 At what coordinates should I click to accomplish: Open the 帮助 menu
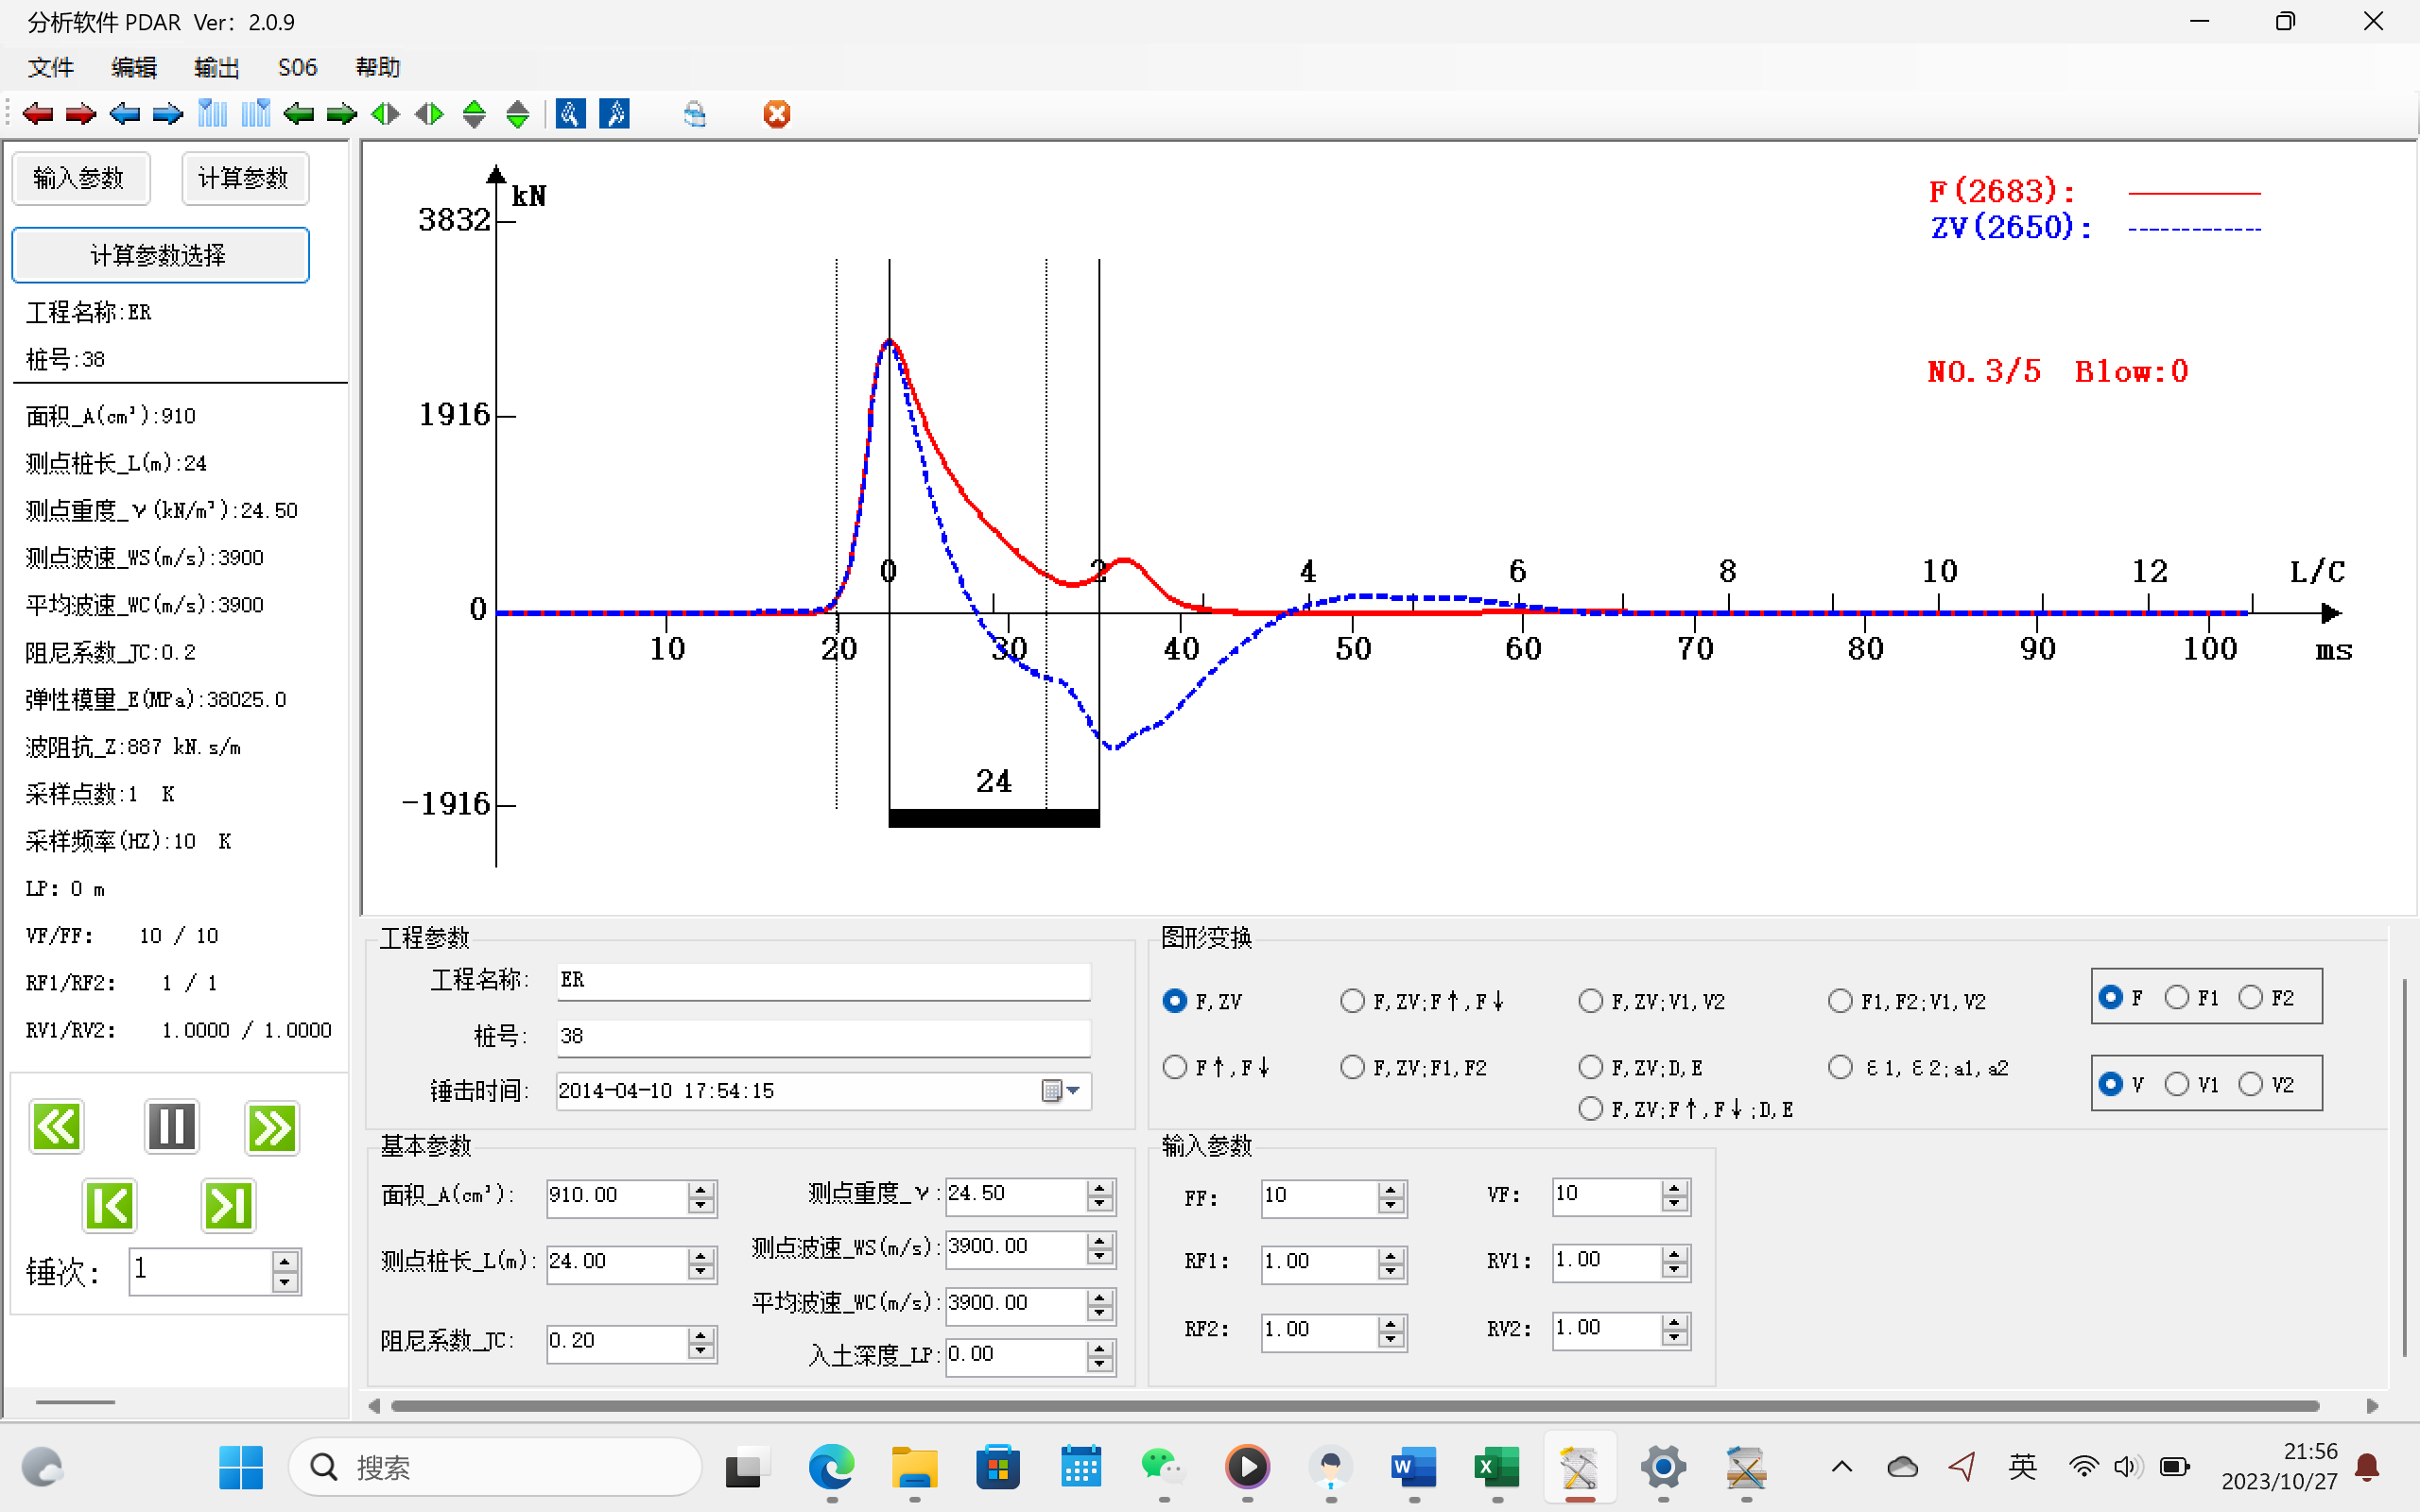tap(377, 67)
